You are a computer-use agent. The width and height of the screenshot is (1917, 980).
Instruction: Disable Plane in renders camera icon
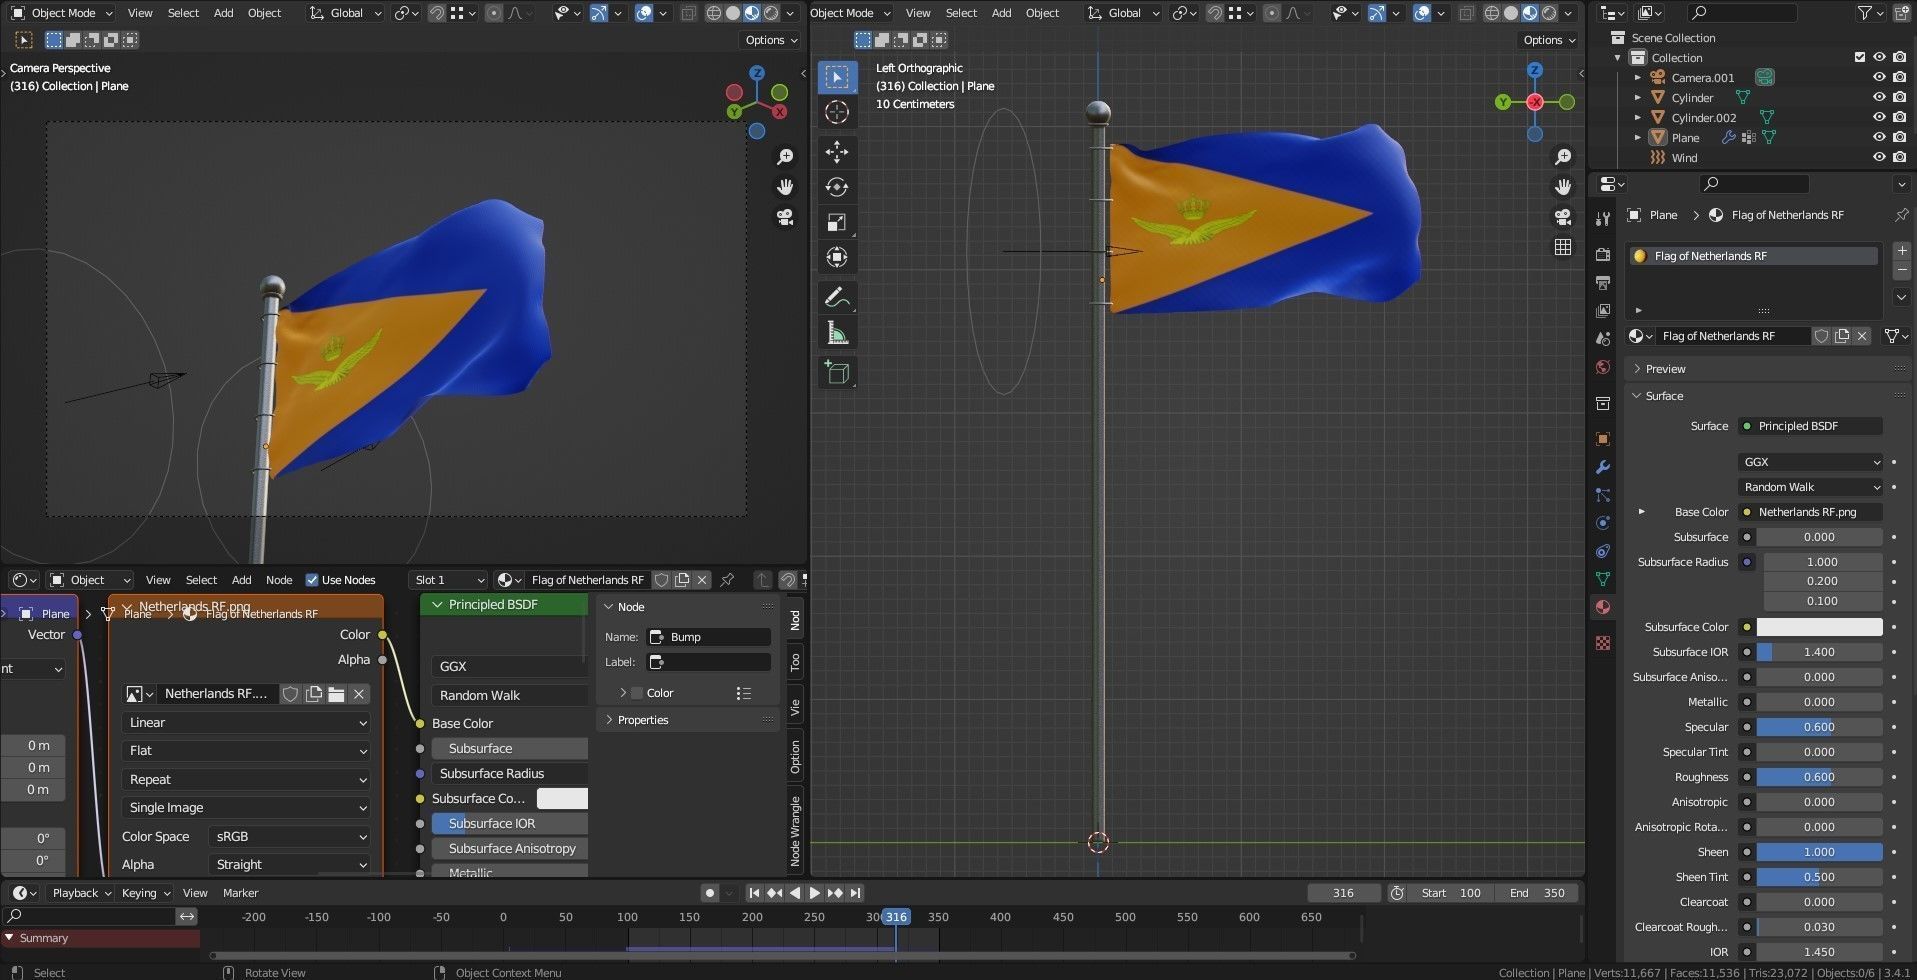click(x=1899, y=138)
